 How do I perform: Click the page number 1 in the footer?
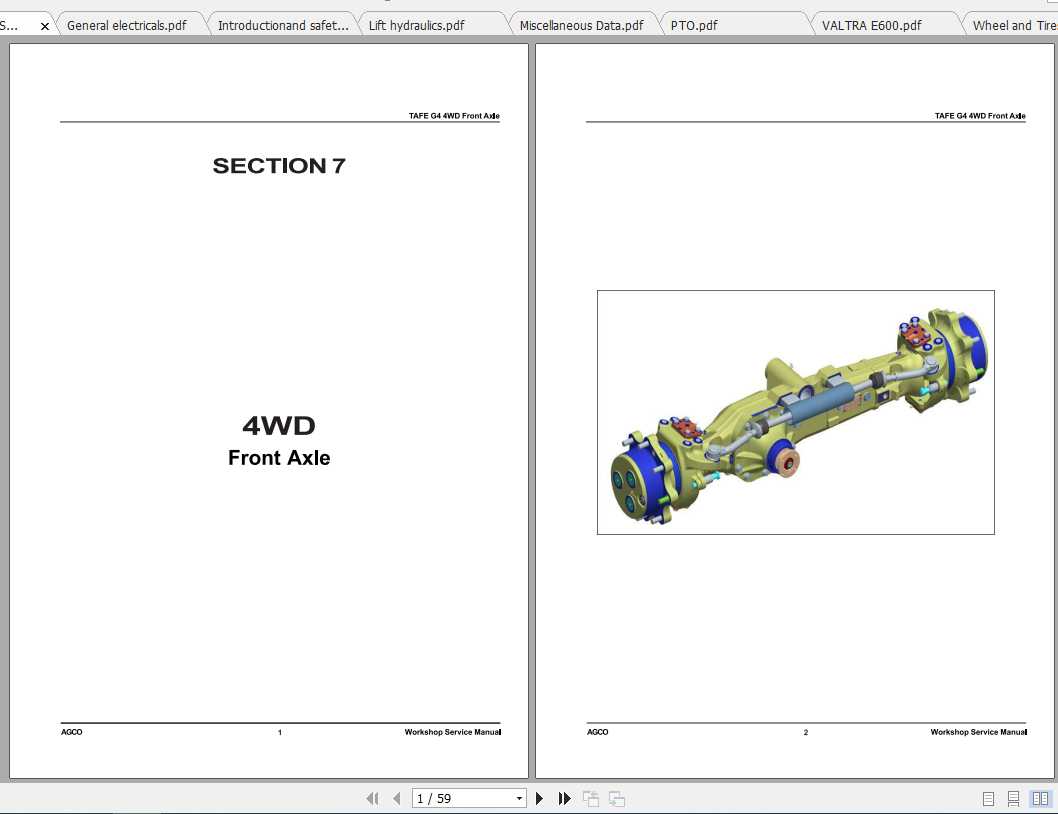coord(280,732)
